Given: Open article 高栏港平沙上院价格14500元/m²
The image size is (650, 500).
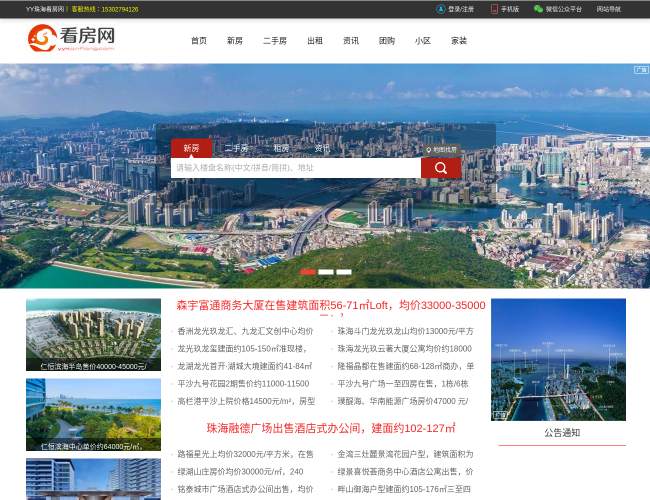Looking at the screenshot, I should [x=246, y=401].
